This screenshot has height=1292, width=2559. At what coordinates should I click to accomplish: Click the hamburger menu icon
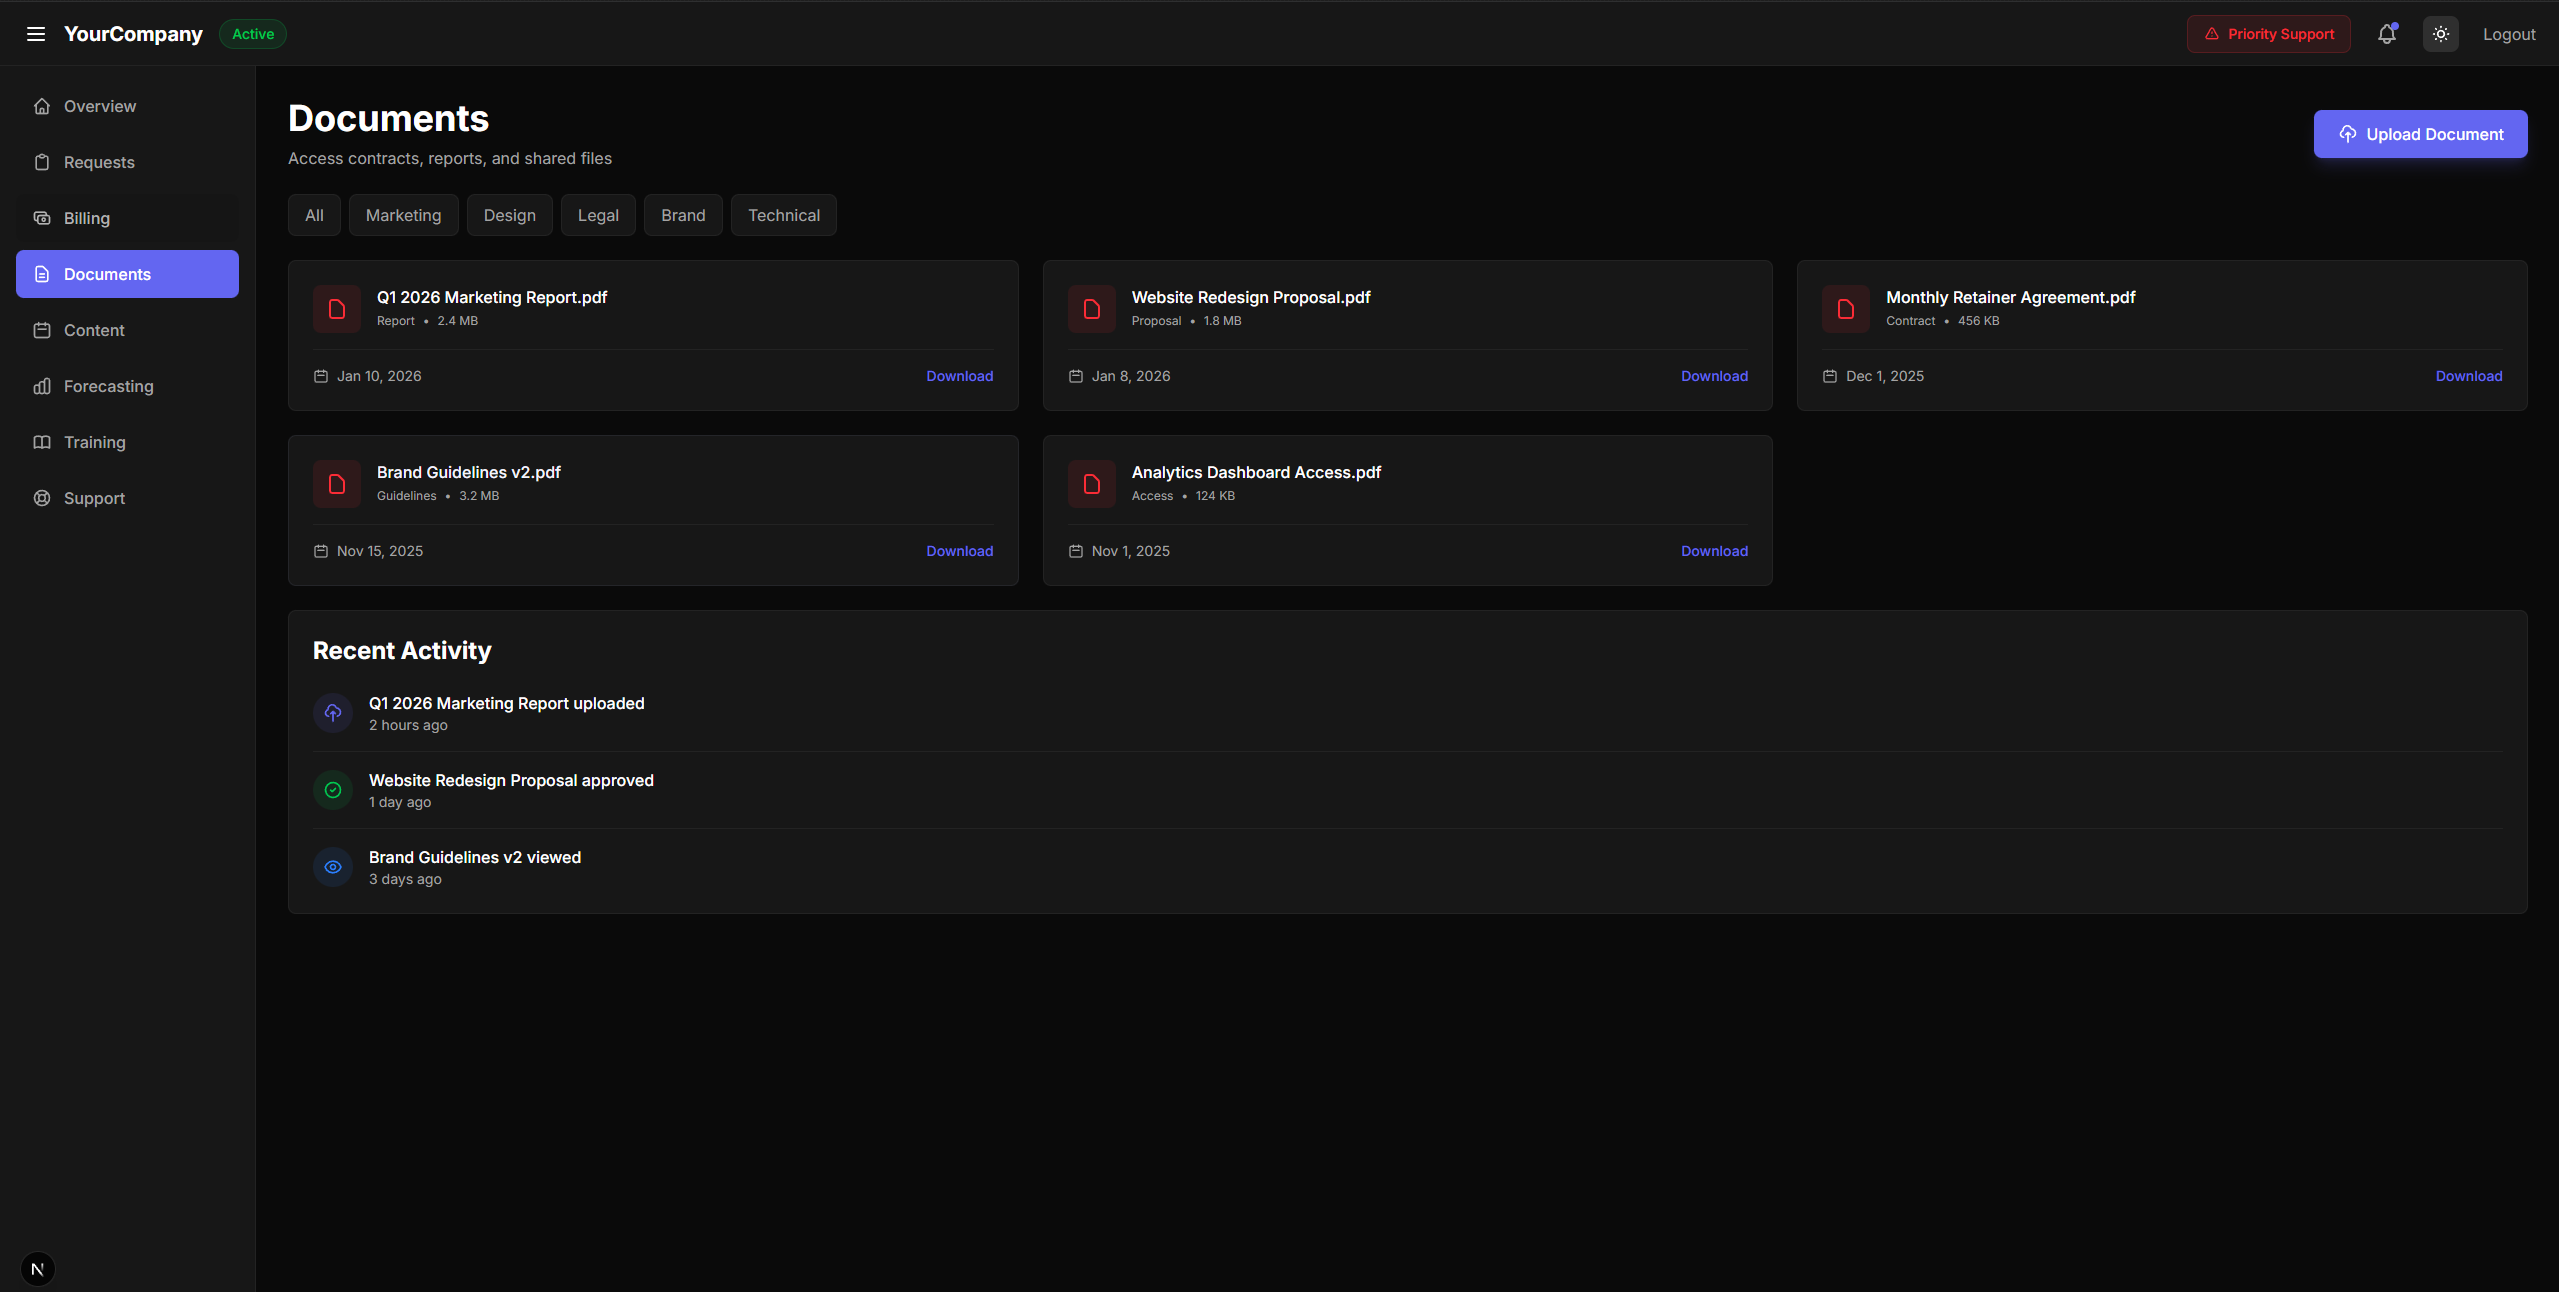click(x=36, y=34)
